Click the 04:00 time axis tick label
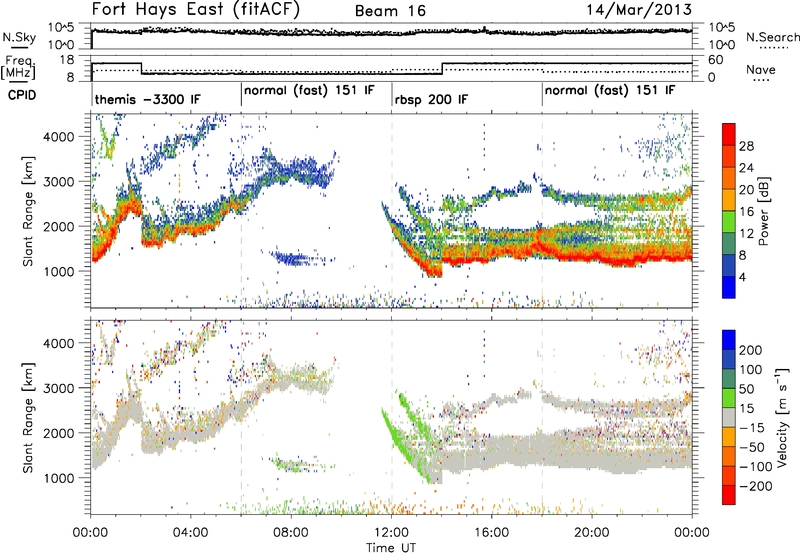The height and width of the screenshot is (554, 800). tap(191, 533)
